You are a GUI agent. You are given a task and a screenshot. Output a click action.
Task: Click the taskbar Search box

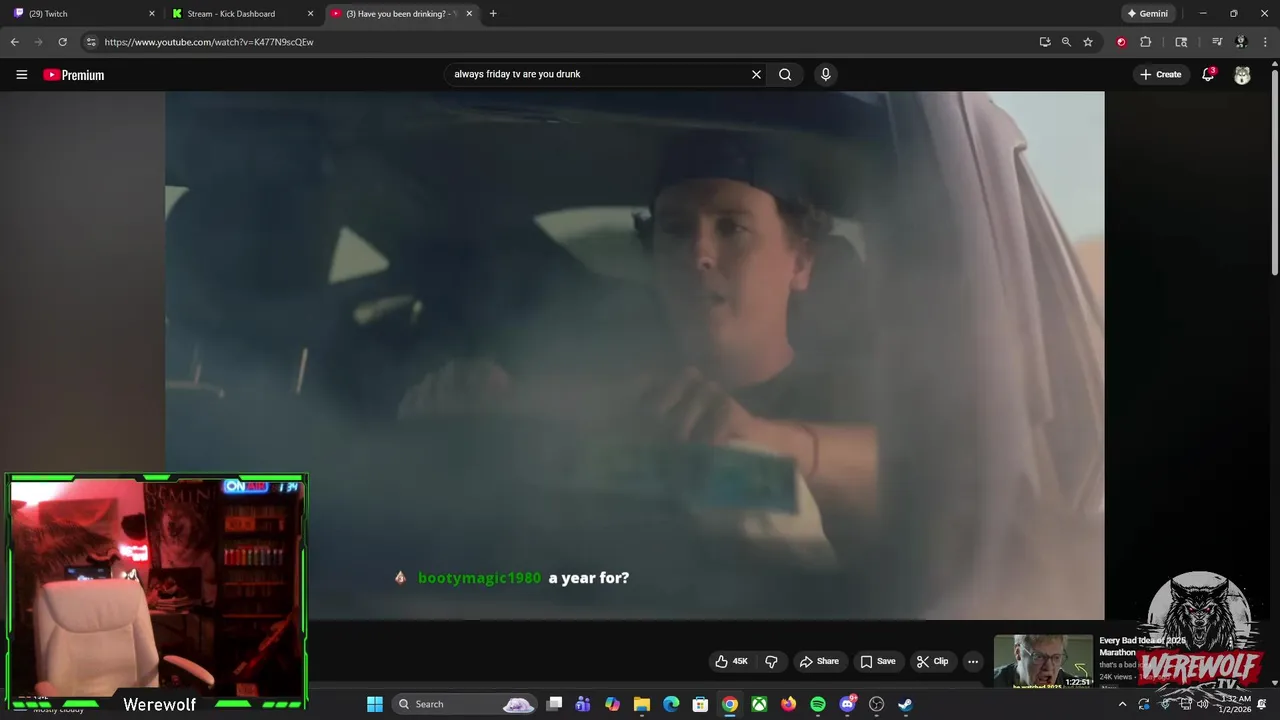[x=466, y=704]
